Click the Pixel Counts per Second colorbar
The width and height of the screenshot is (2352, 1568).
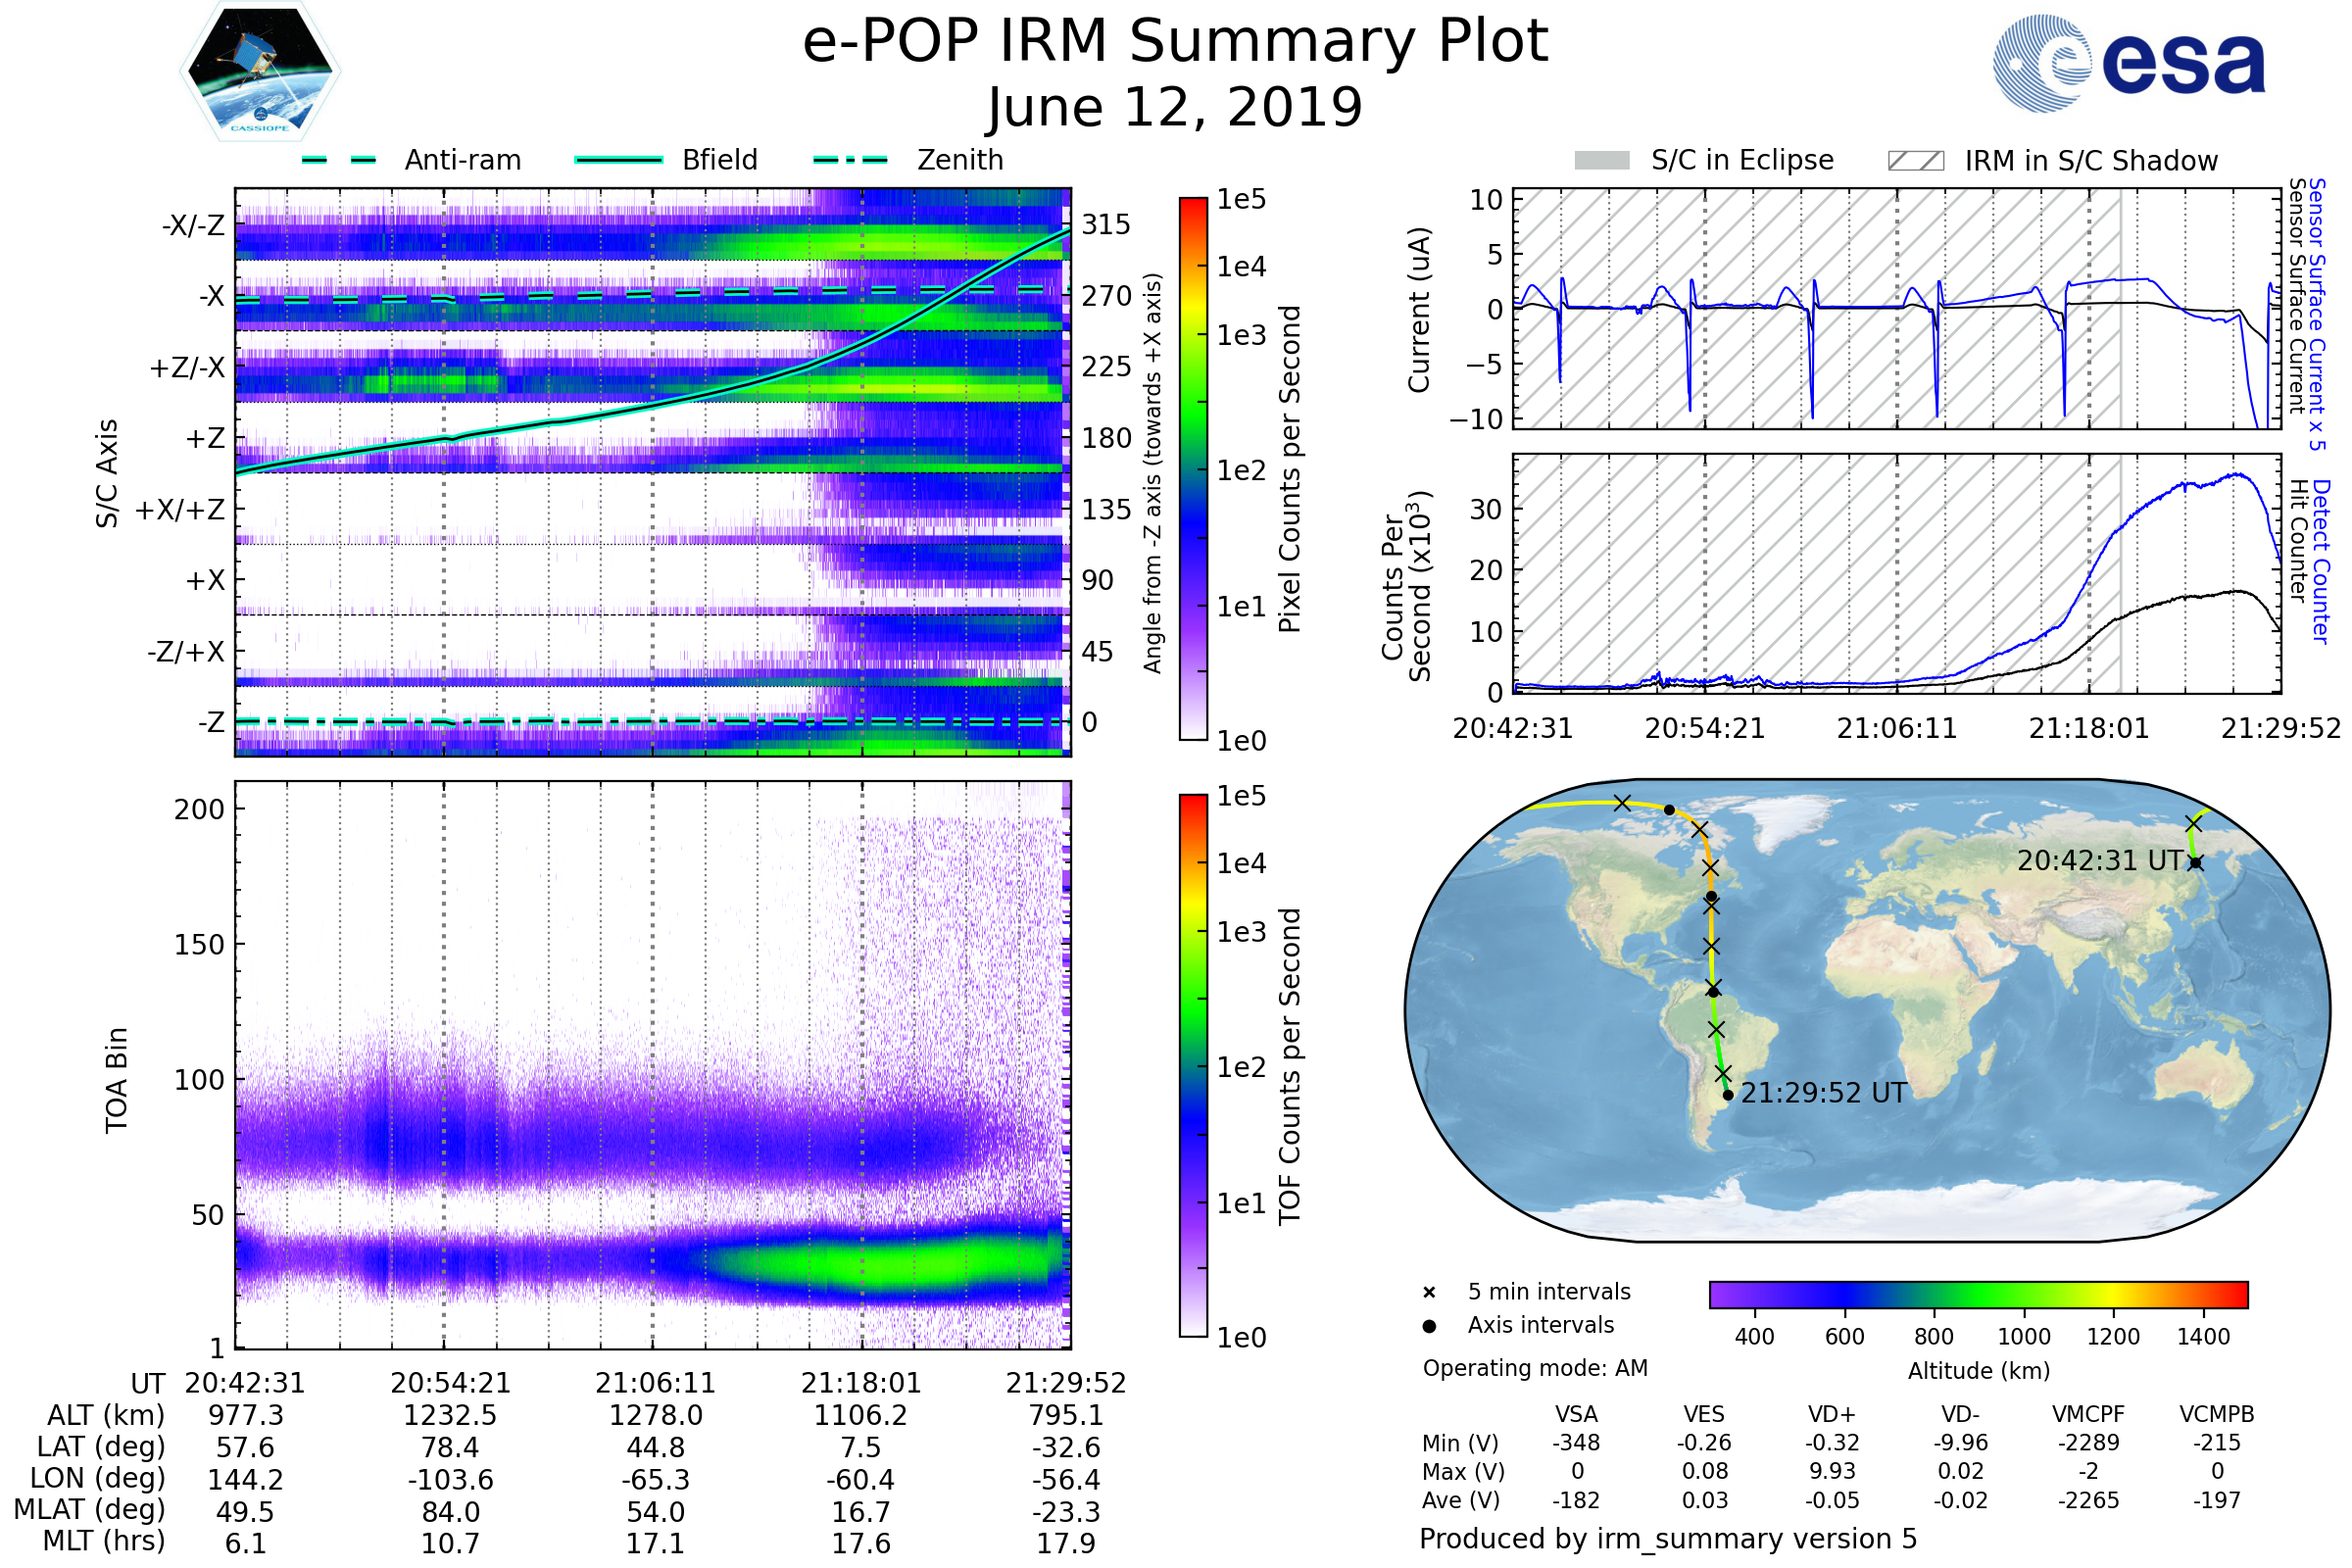pos(1193,469)
